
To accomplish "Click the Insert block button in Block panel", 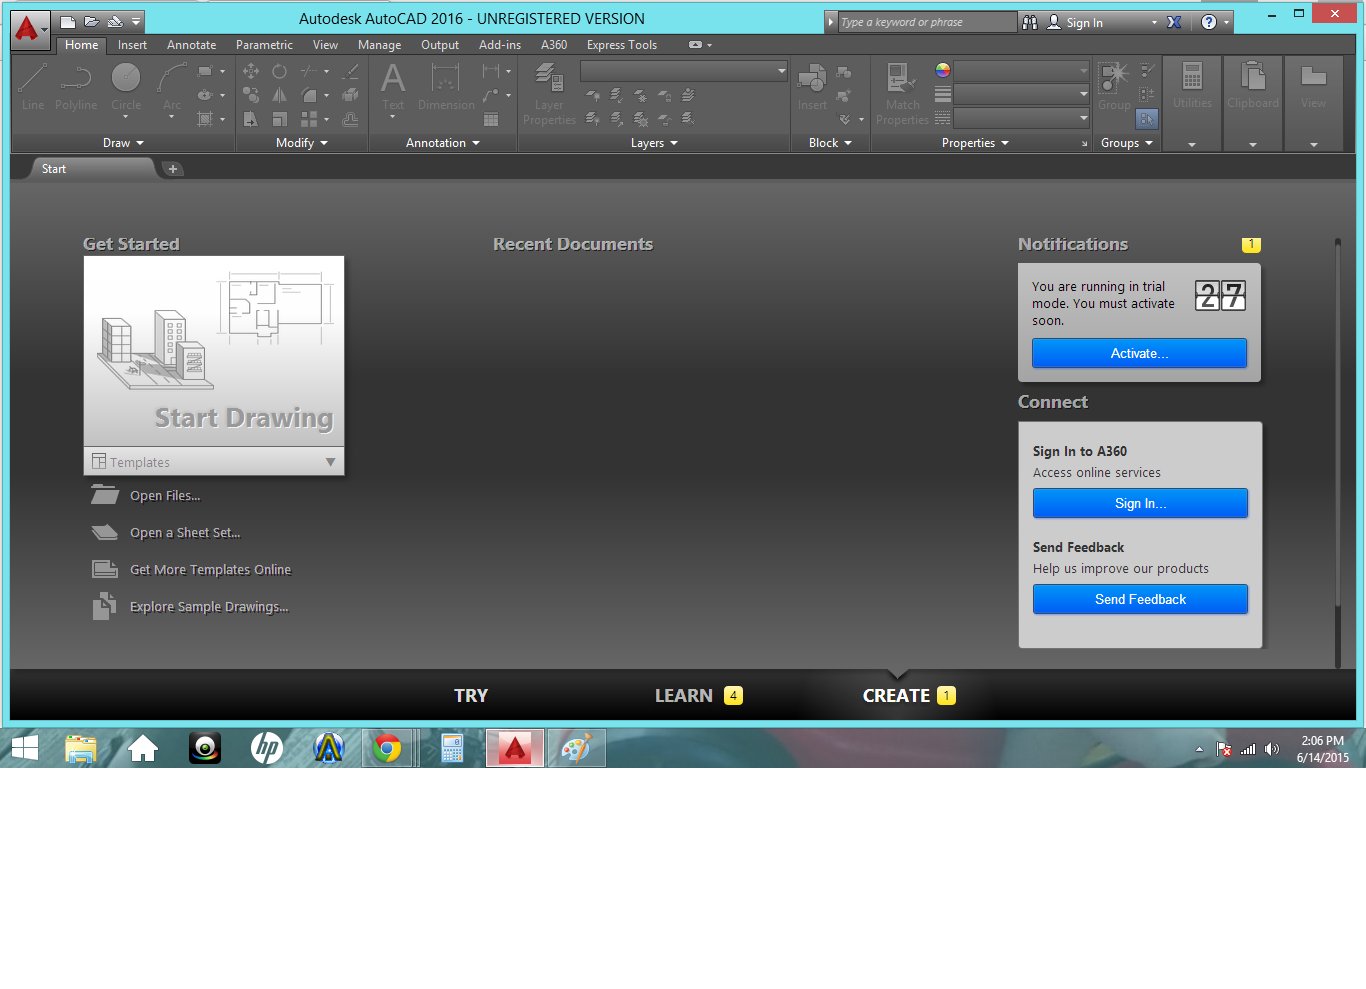I will coord(812,86).
